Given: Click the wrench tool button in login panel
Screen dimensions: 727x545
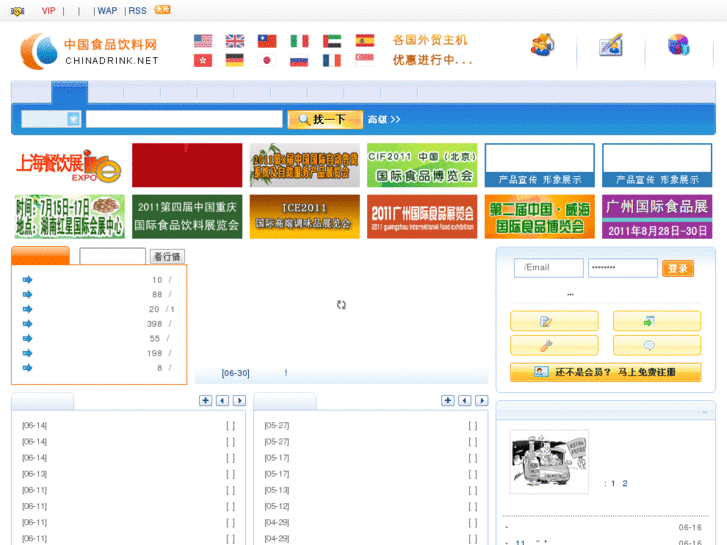Looking at the screenshot, I should [x=555, y=346].
